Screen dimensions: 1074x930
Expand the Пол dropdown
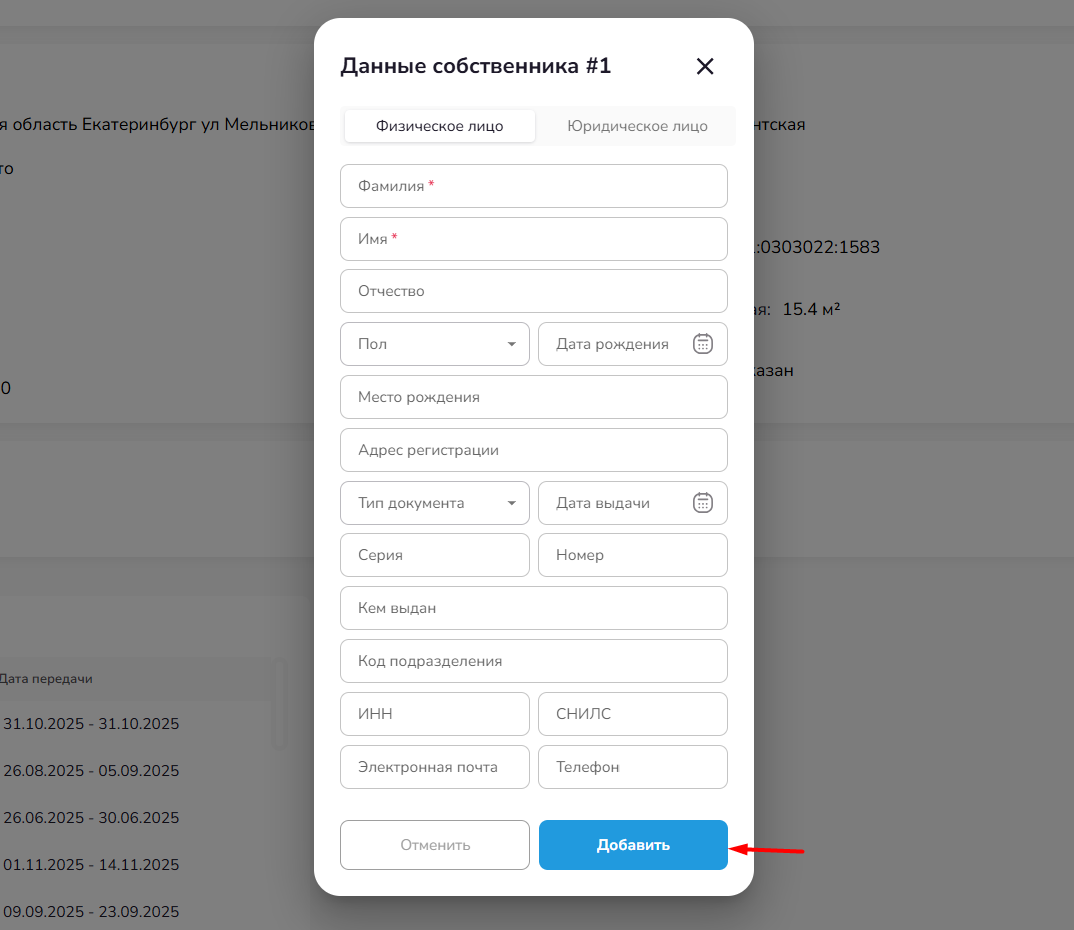[435, 344]
